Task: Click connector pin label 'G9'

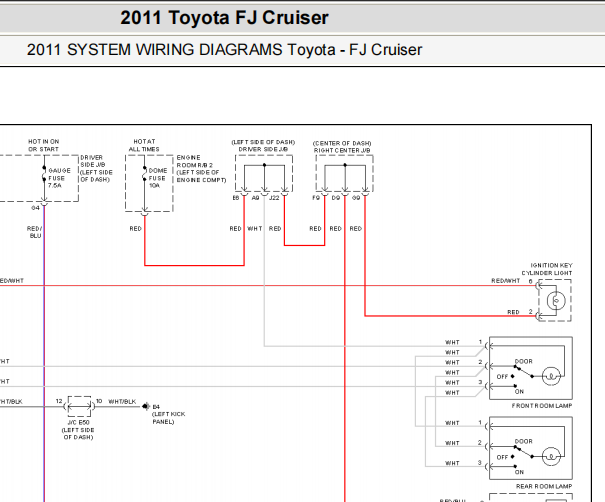Action: (x=356, y=198)
